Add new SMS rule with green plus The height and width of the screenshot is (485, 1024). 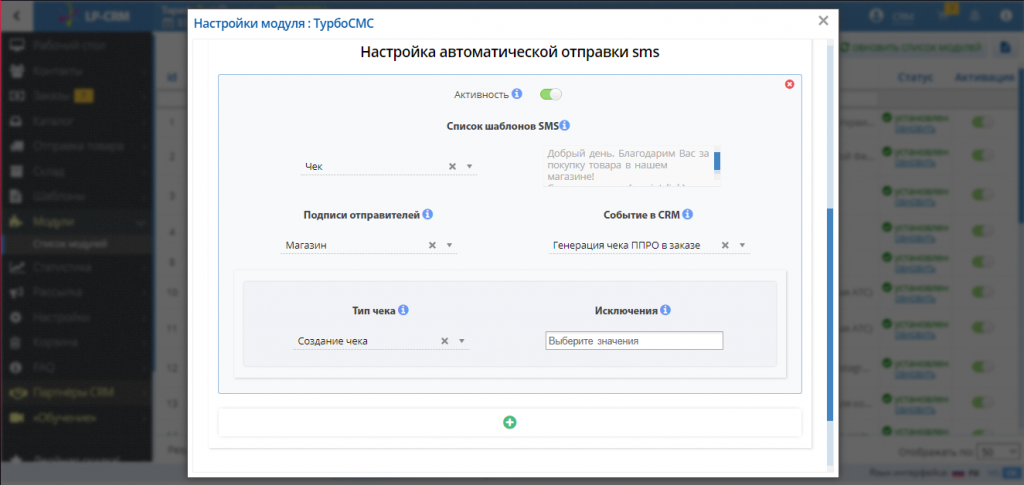pos(509,422)
